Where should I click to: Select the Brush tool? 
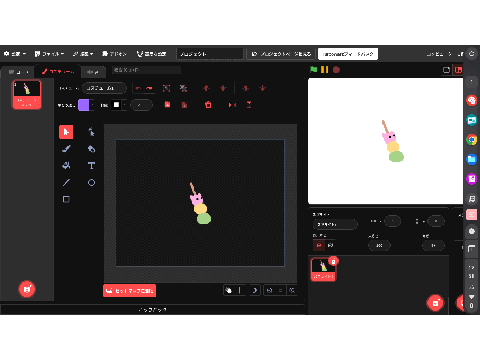[x=66, y=149]
